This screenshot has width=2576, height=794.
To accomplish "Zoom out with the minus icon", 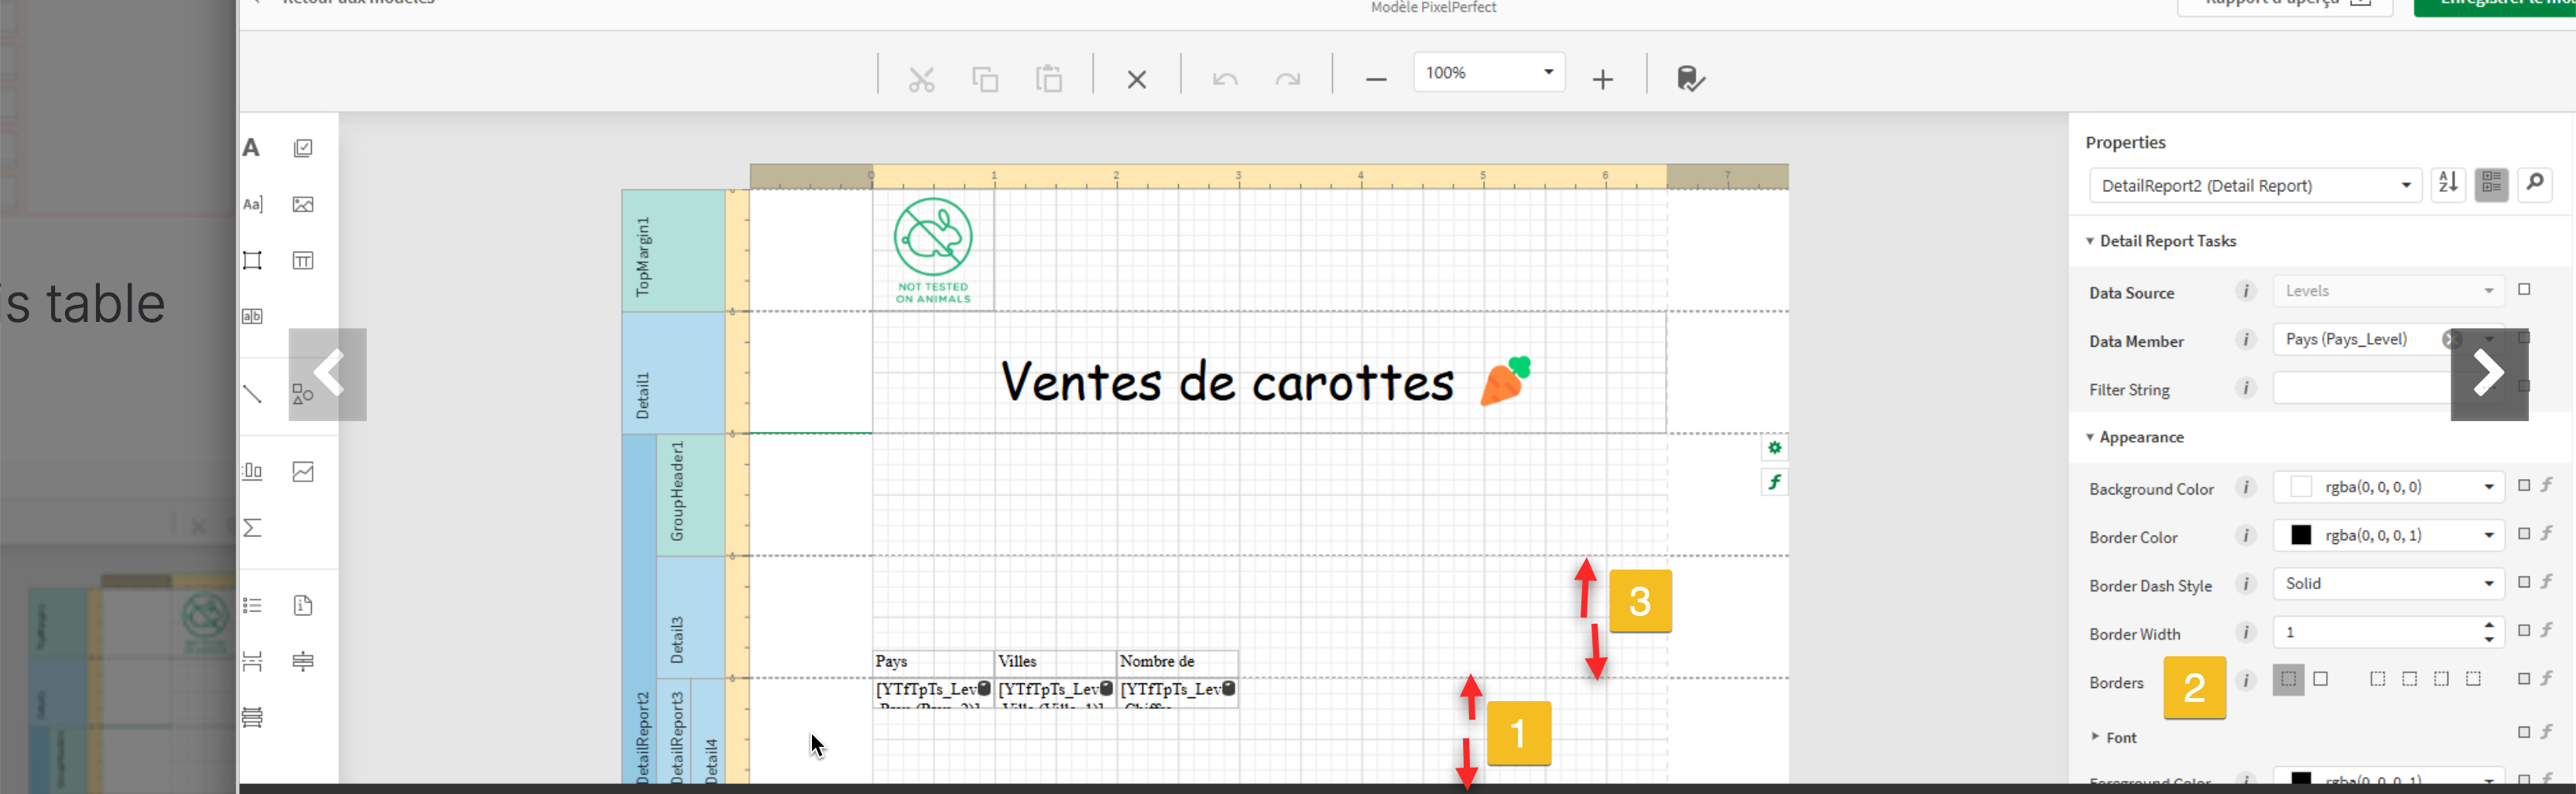I will click(x=1376, y=79).
